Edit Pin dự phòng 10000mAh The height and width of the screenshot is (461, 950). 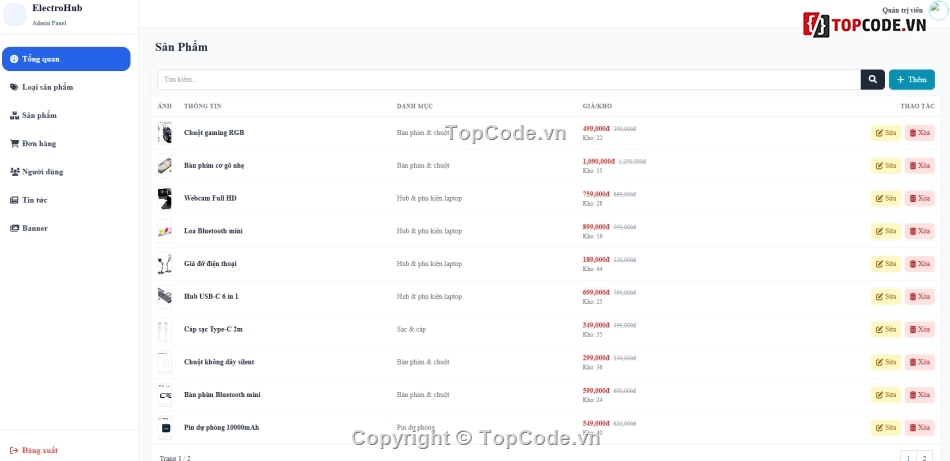point(886,428)
